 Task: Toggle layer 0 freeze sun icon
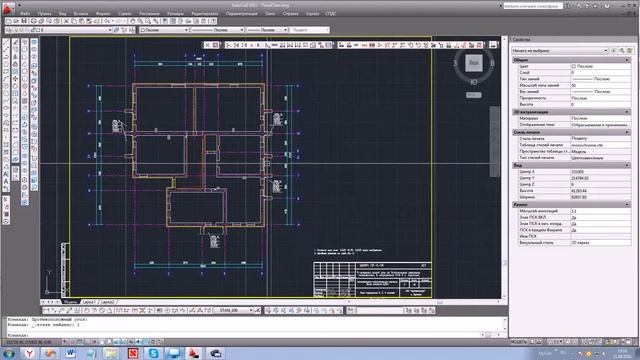coord(22,30)
